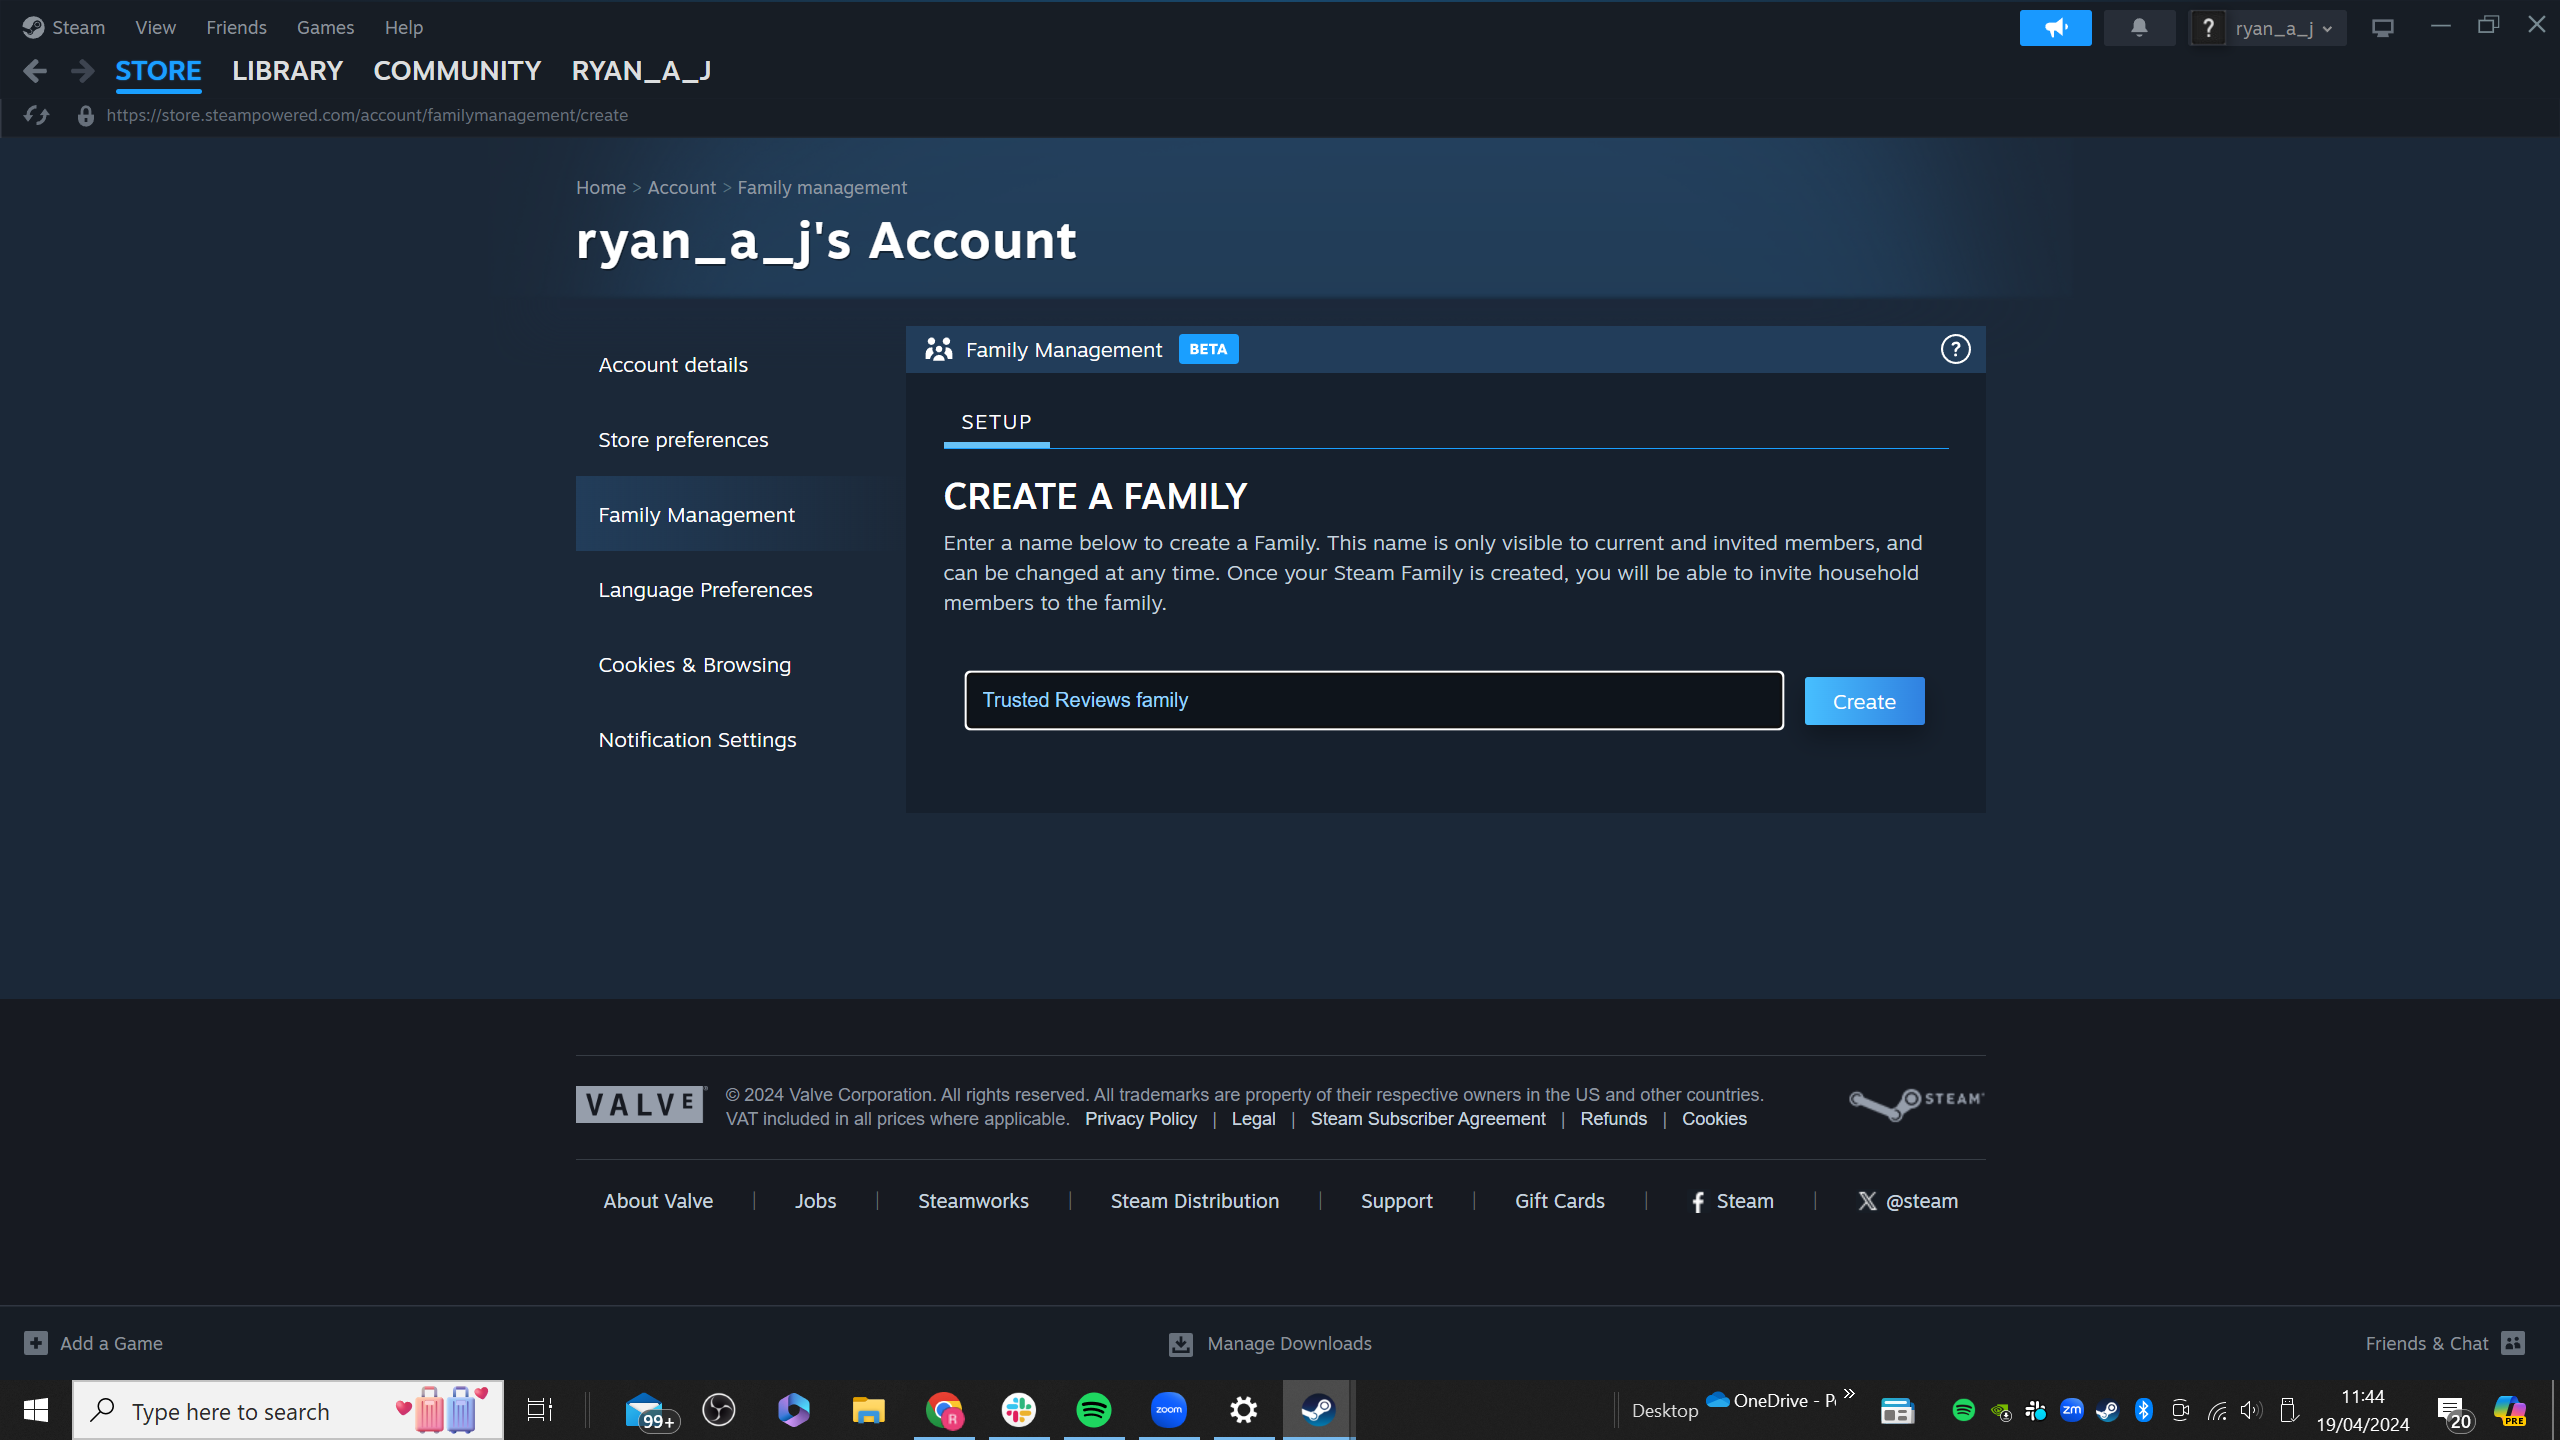Expand the ryan_a_j account dropdown
The height and width of the screenshot is (1440, 2560).
tap(2285, 28)
